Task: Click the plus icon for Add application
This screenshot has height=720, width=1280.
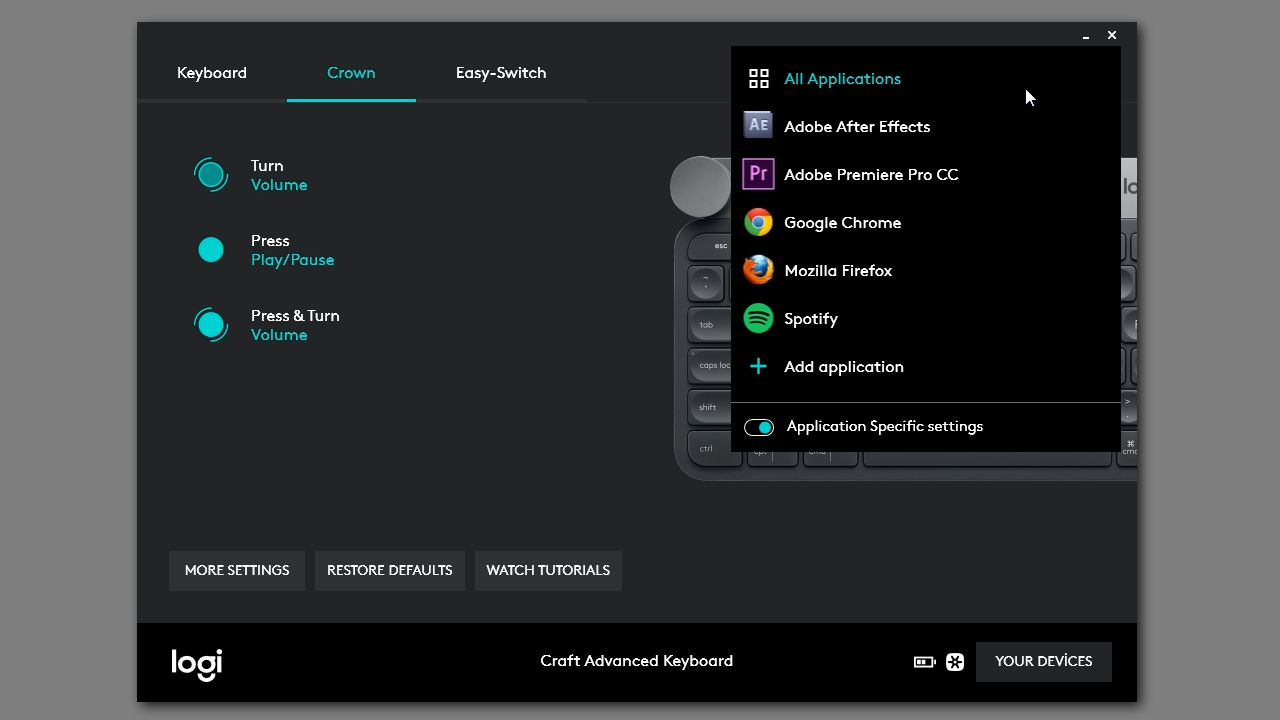Action: point(759,367)
